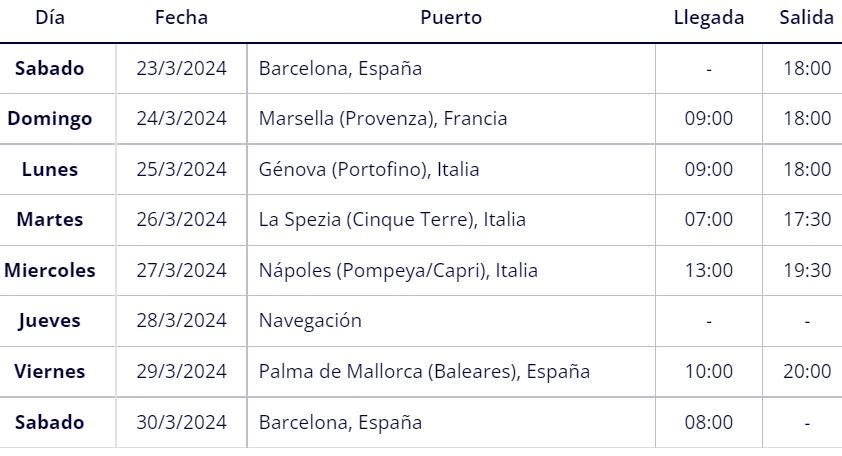Screen dimensions: 842x456
Task: Click the 13:00 arrival time
Action: pos(709,270)
